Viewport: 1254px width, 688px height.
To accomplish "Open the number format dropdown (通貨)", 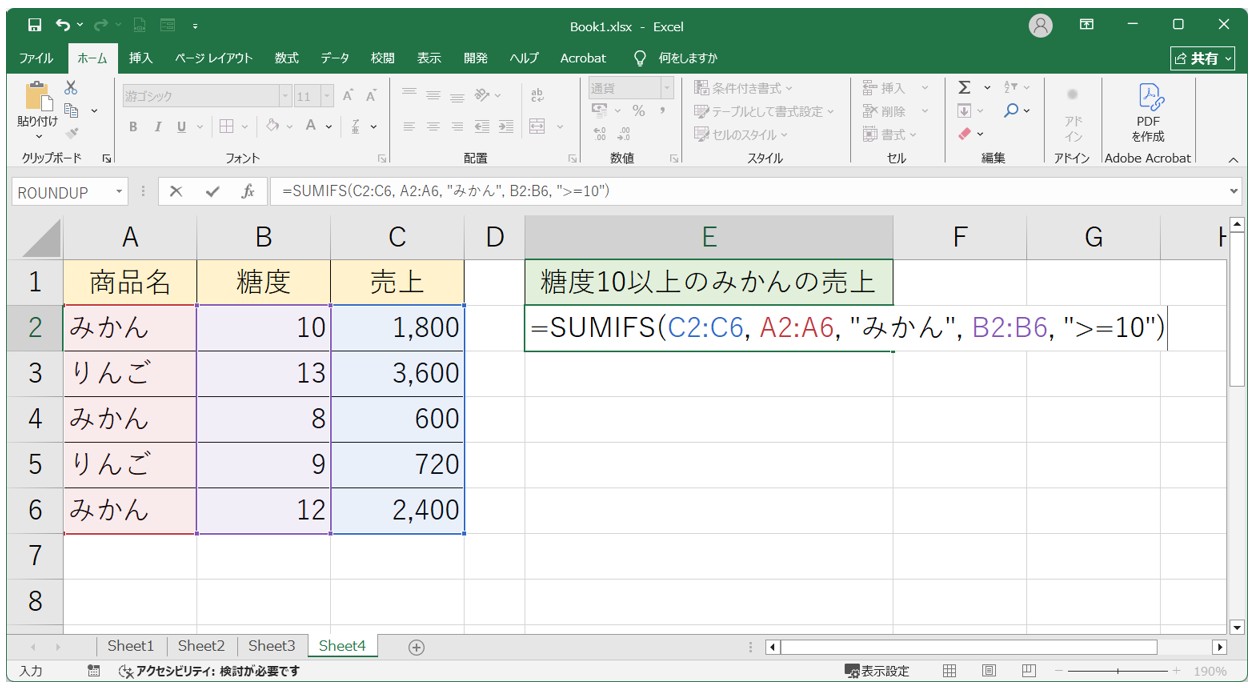I will [667, 88].
